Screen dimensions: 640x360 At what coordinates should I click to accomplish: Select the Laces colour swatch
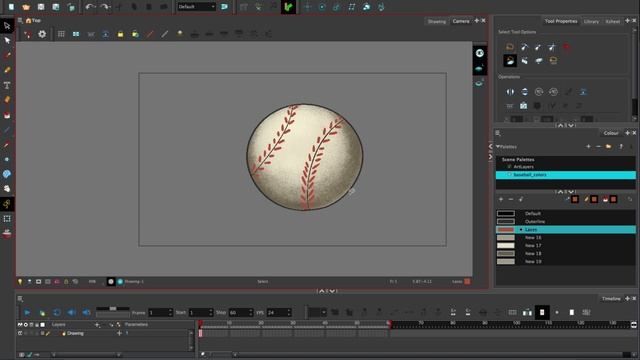click(x=566, y=229)
